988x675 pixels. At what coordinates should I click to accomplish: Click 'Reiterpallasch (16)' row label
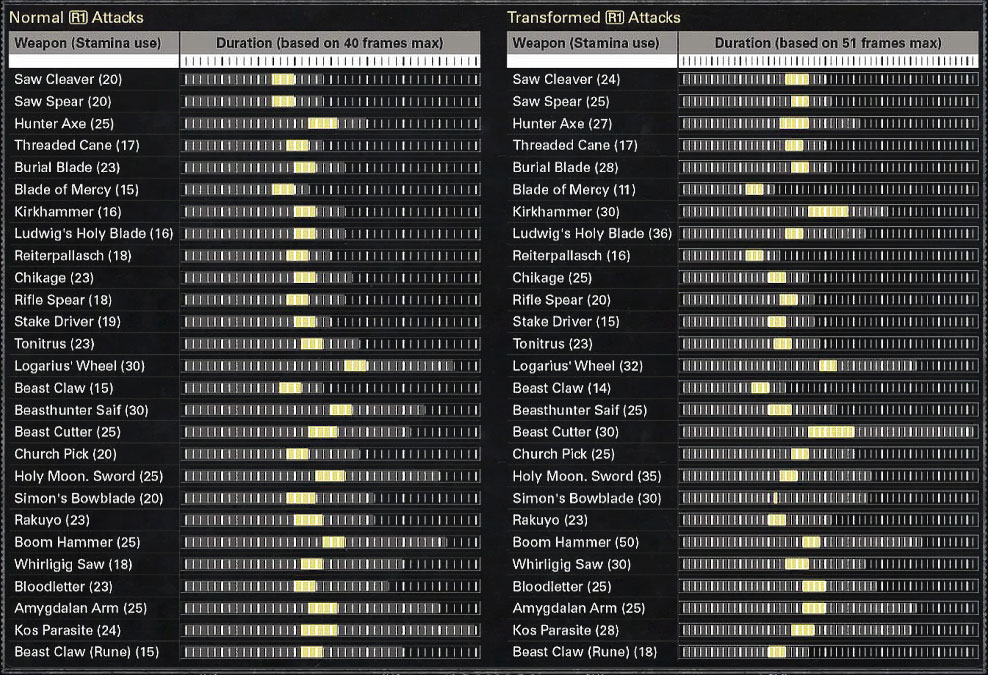coord(572,256)
